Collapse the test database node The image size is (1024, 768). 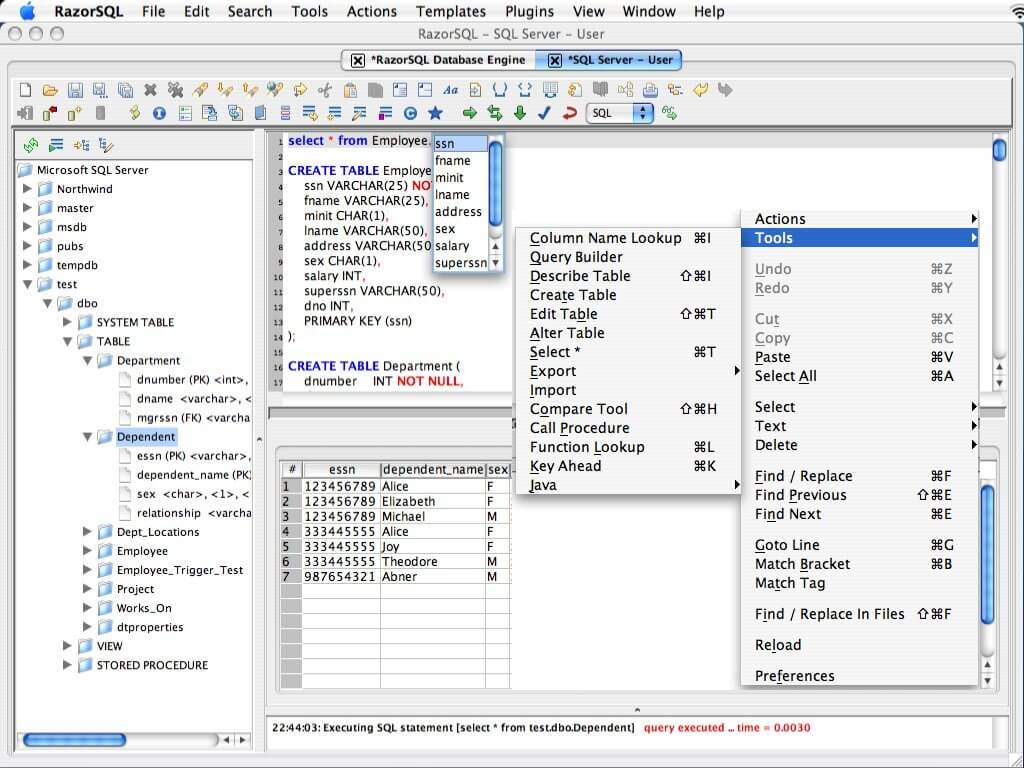(27, 284)
